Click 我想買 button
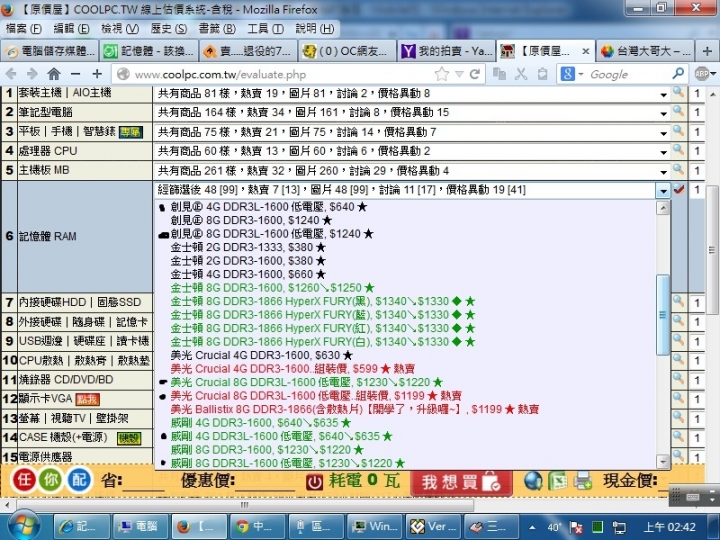 tap(461, 482)
